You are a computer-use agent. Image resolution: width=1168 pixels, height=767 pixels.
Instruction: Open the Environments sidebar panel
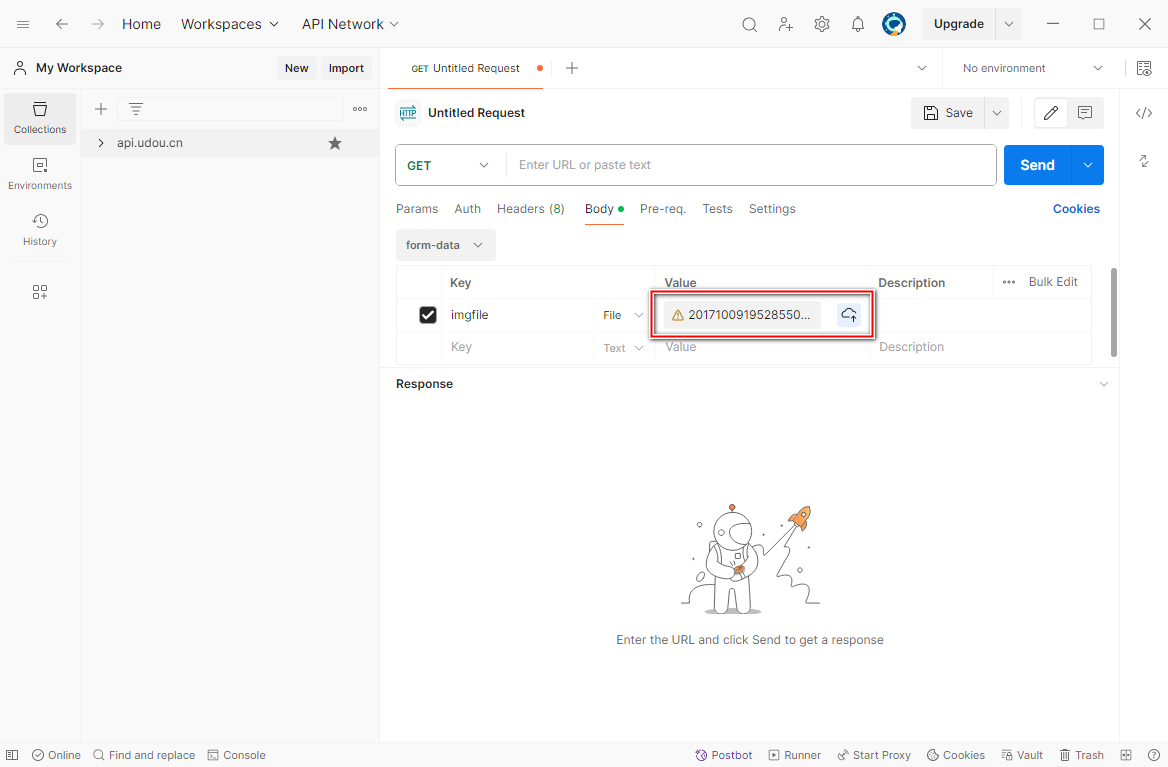pyautogui.click(x=40, y=173)
